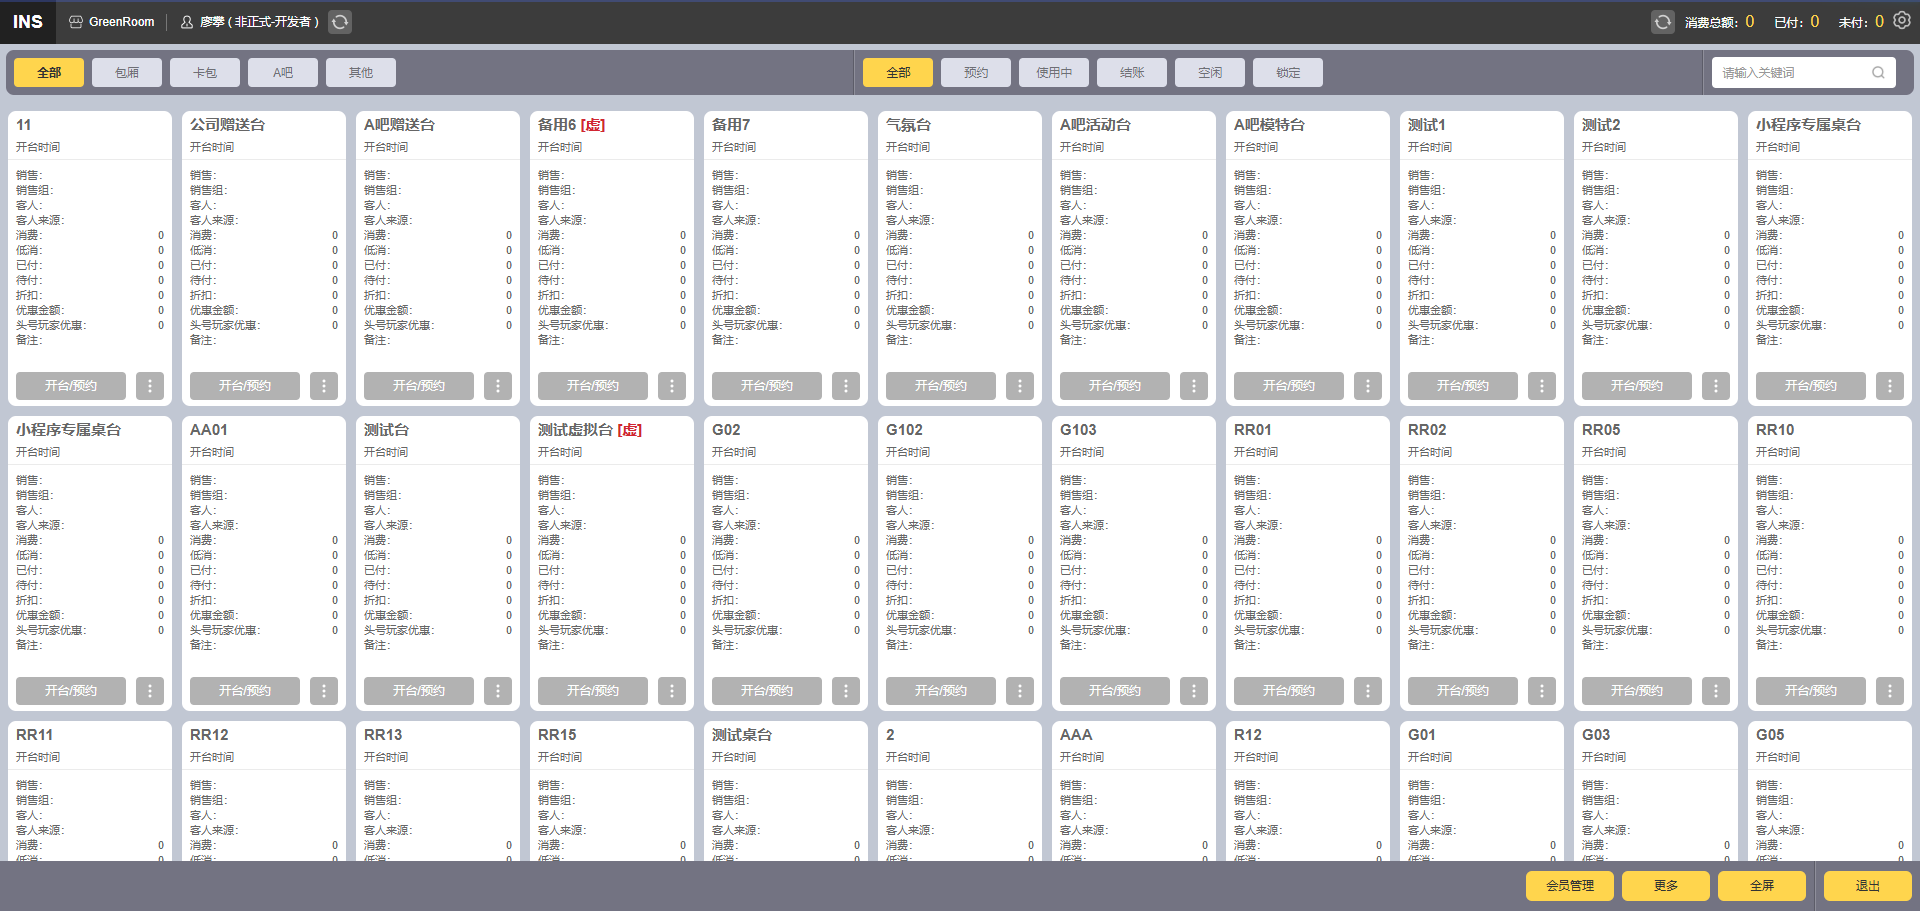Click the R12 table card title

click(x=1248, y=735)
